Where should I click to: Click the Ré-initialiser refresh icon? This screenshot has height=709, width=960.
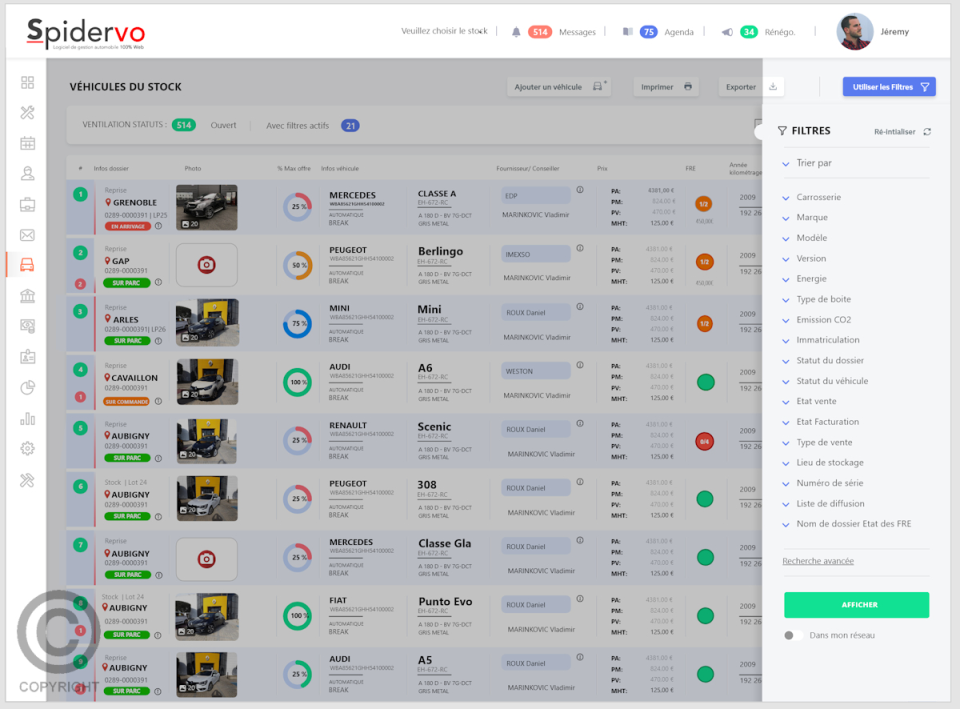pyautogui.click(x=927, y=131)
